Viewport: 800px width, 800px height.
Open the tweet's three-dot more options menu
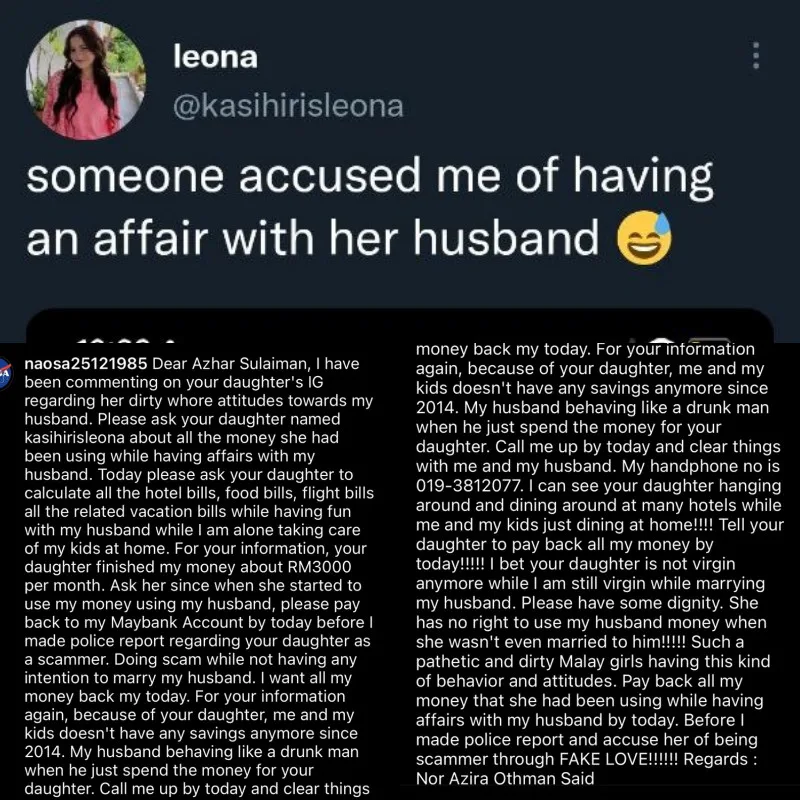click(757, 56)
